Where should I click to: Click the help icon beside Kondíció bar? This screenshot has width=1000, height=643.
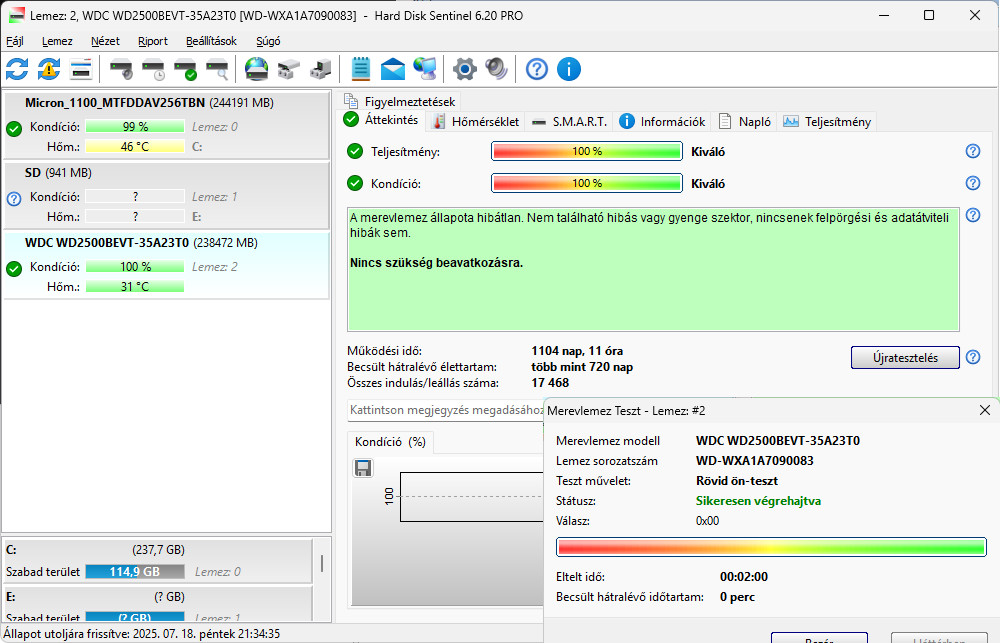tap(973, 183)
